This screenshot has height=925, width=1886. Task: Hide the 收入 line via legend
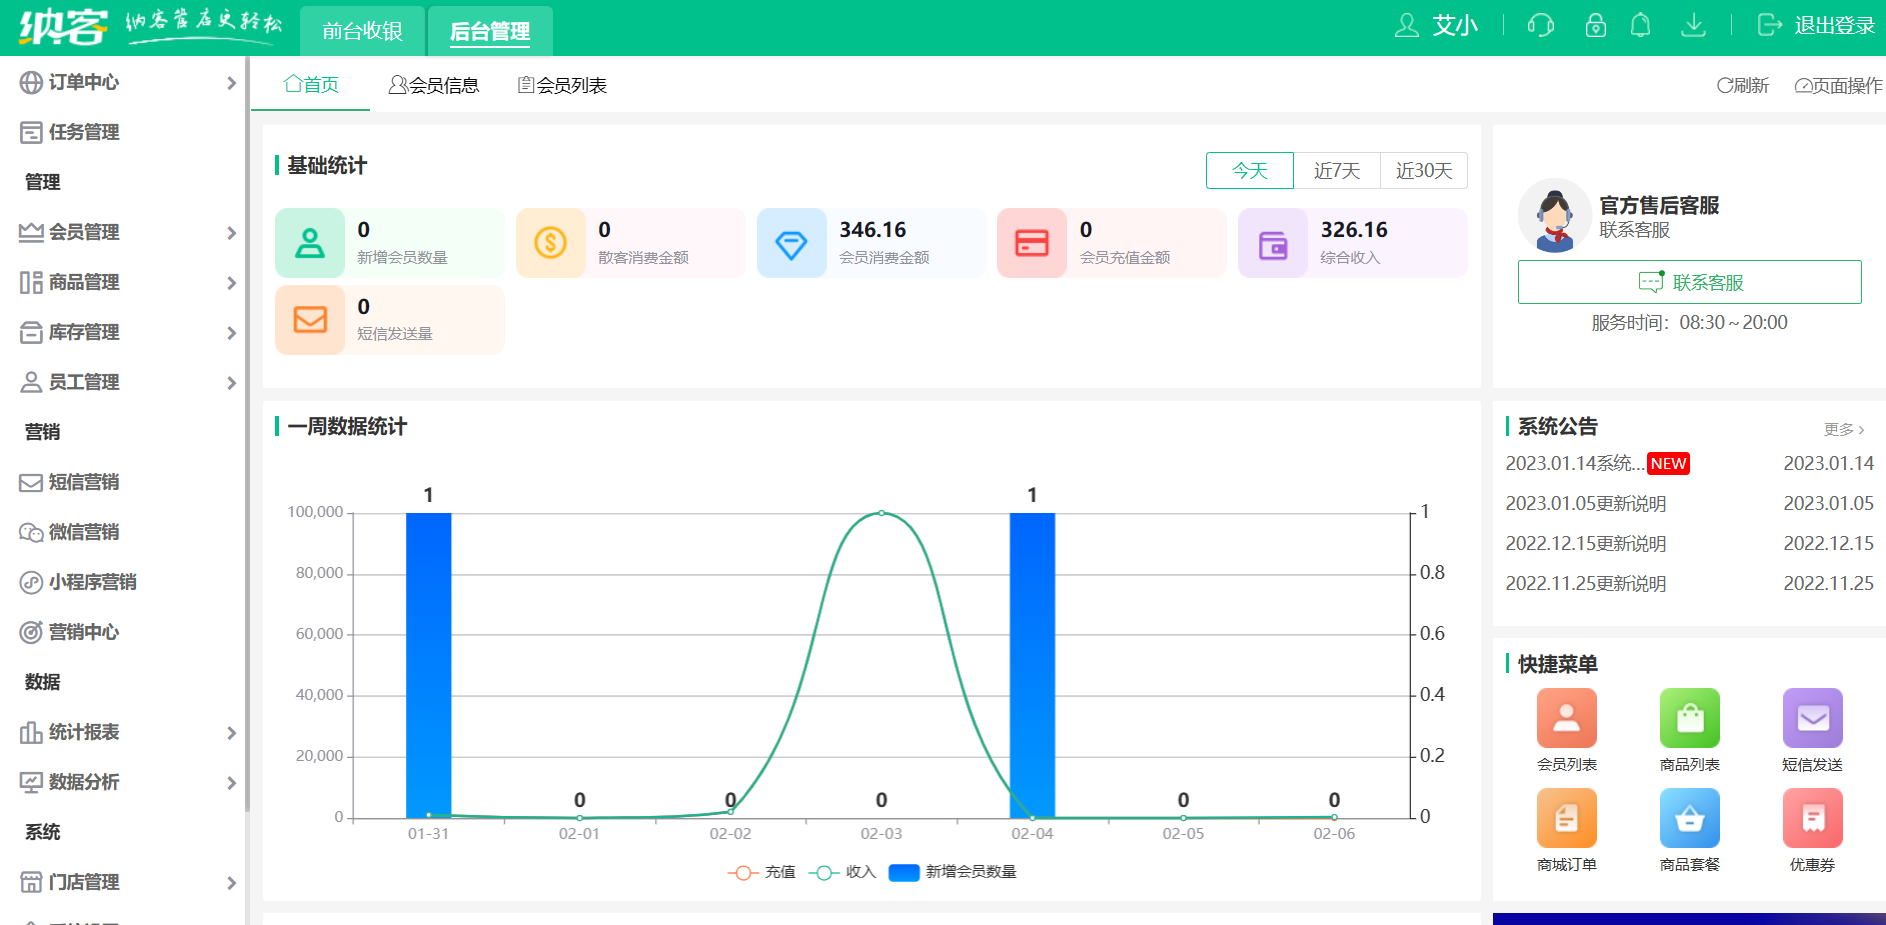tap(845, 872)
